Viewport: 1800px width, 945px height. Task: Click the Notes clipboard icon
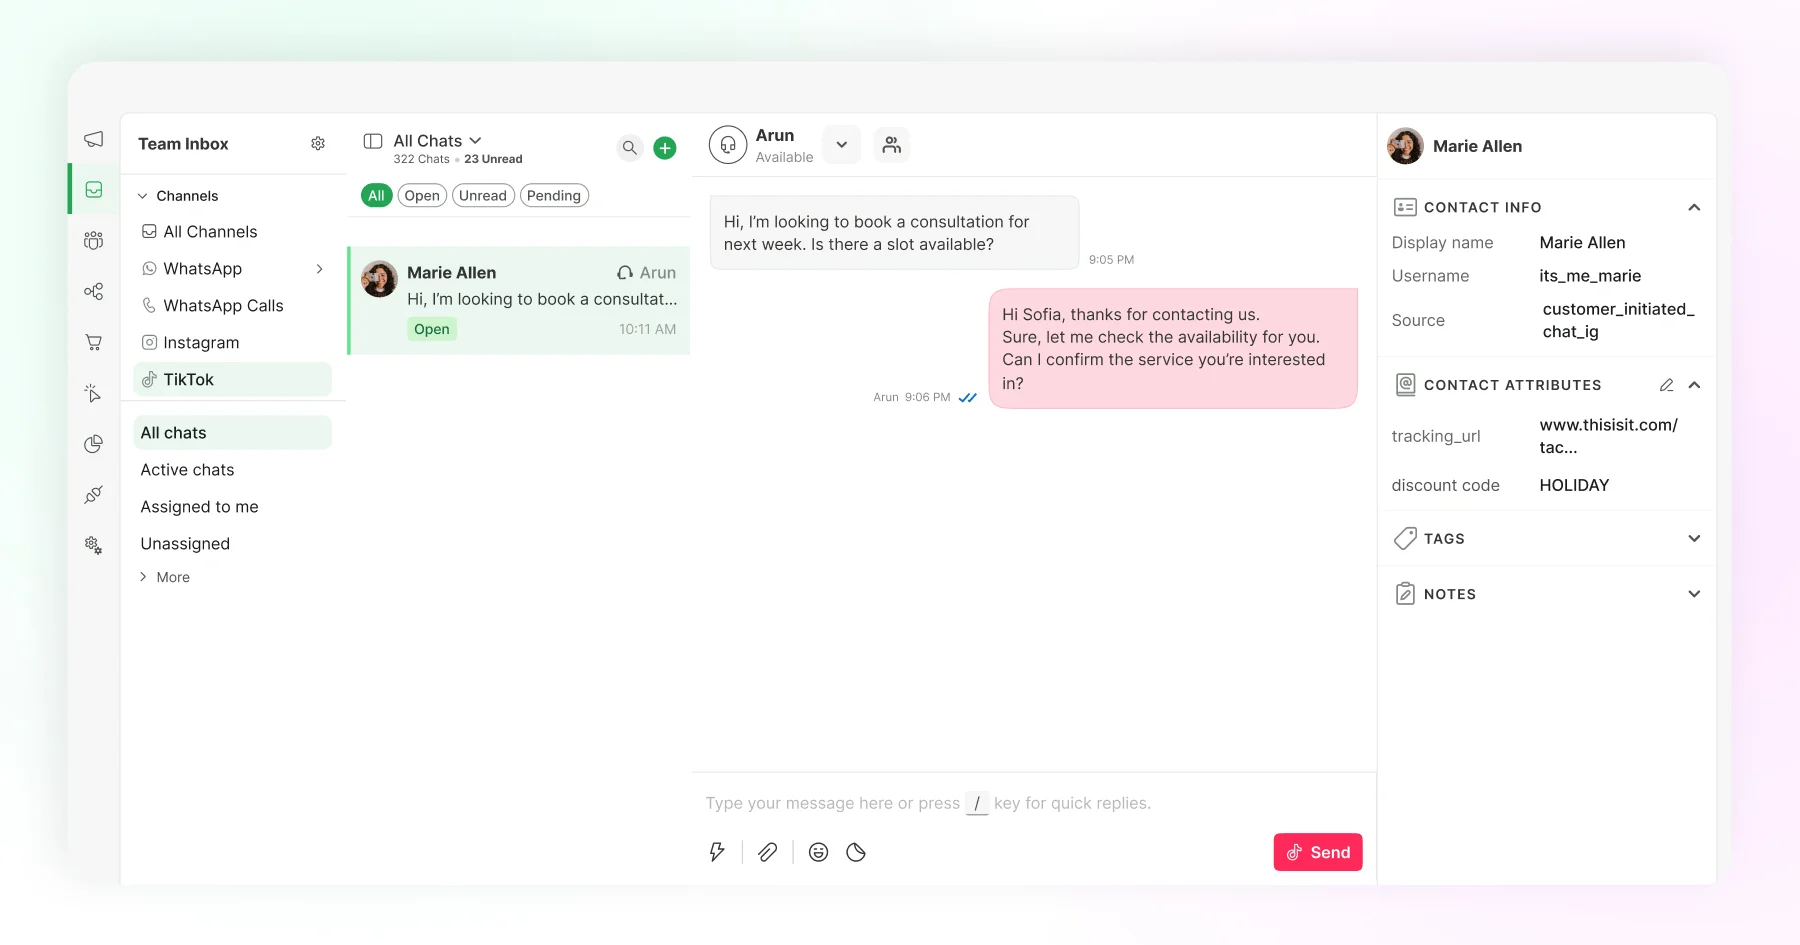coord(1405,594)
